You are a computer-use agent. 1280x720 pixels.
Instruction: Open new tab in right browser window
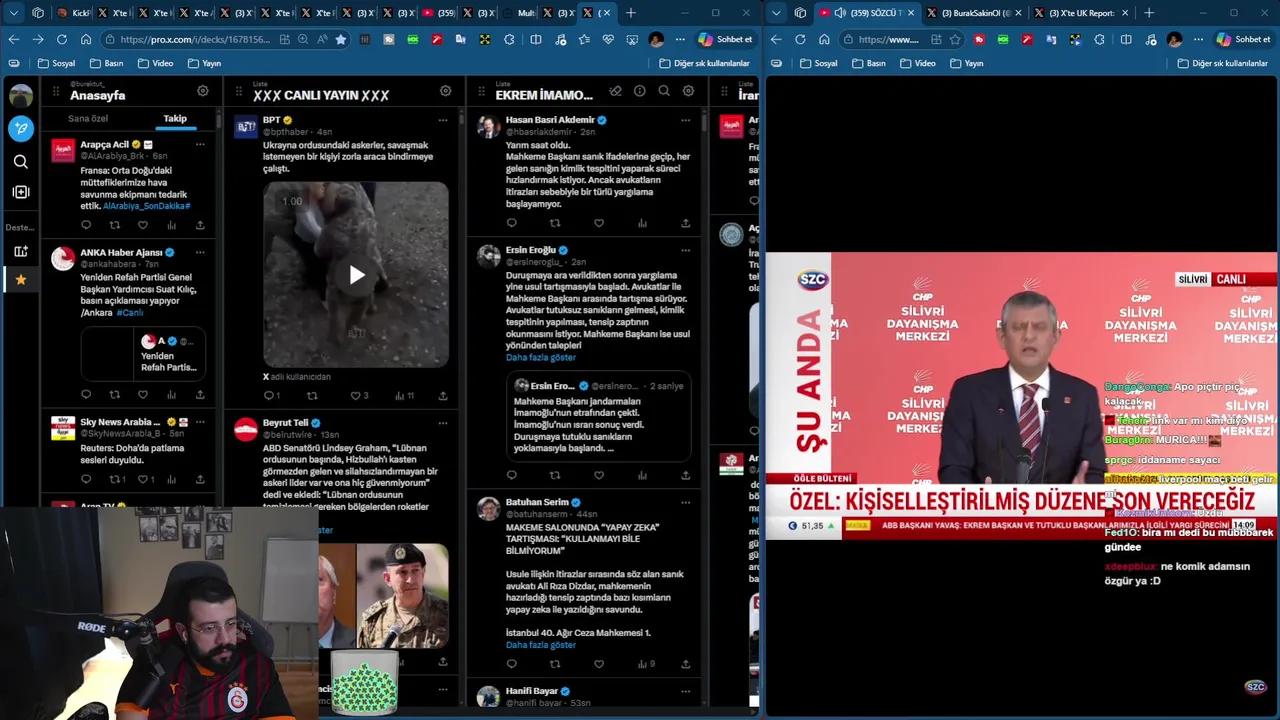click(x=1149, y=13)
